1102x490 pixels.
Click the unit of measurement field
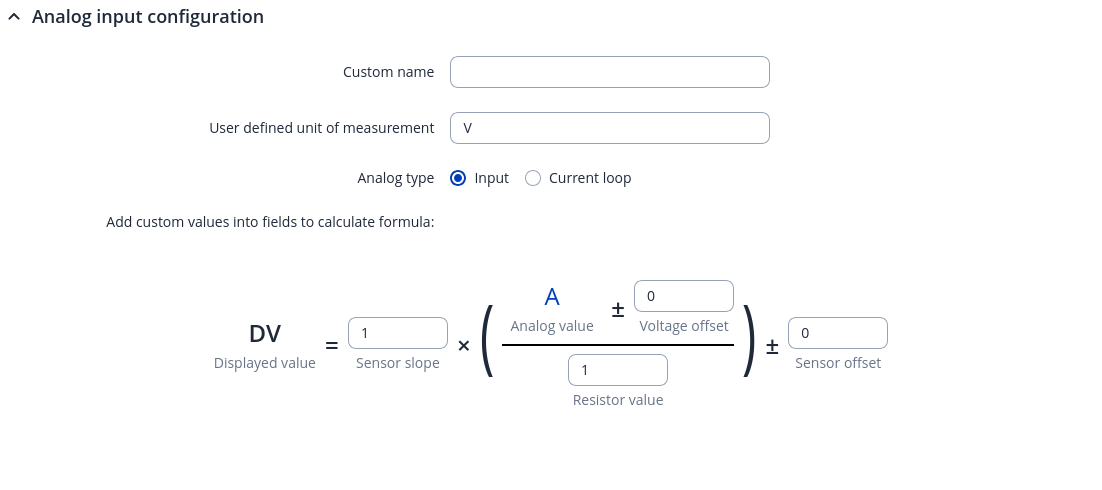point(609,128)
